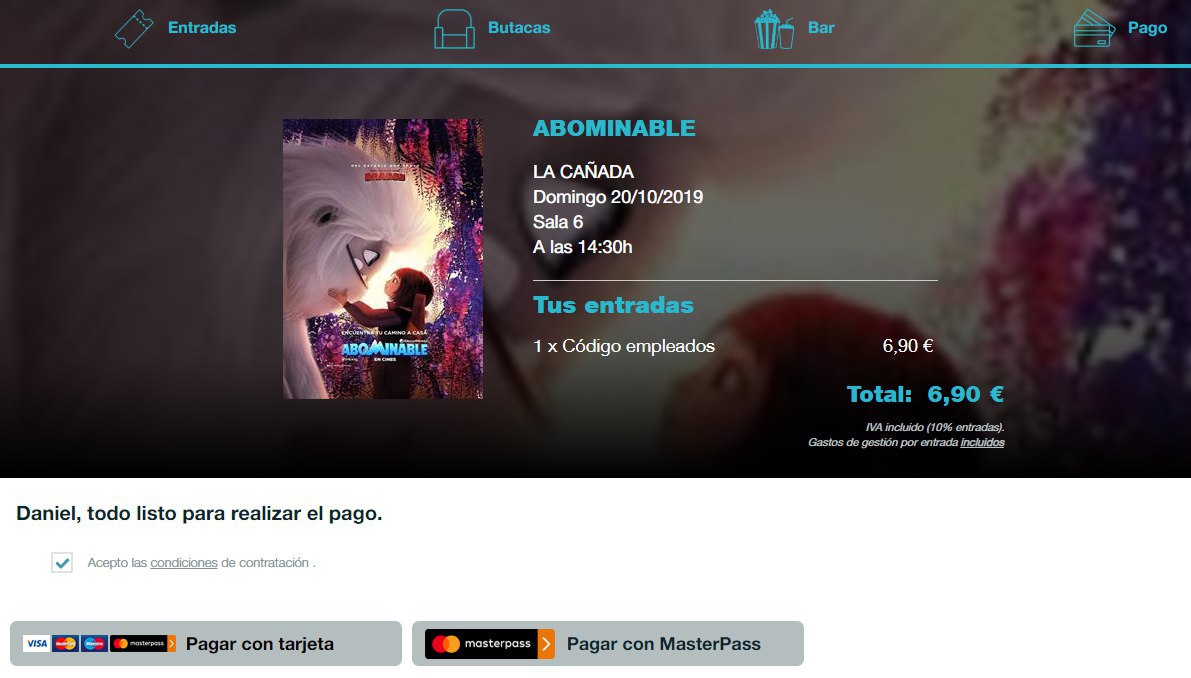Image resolution: width=1191 pixels, height=678 pixels.
Task: Open the Butacas step
Action: click(519, 28)
